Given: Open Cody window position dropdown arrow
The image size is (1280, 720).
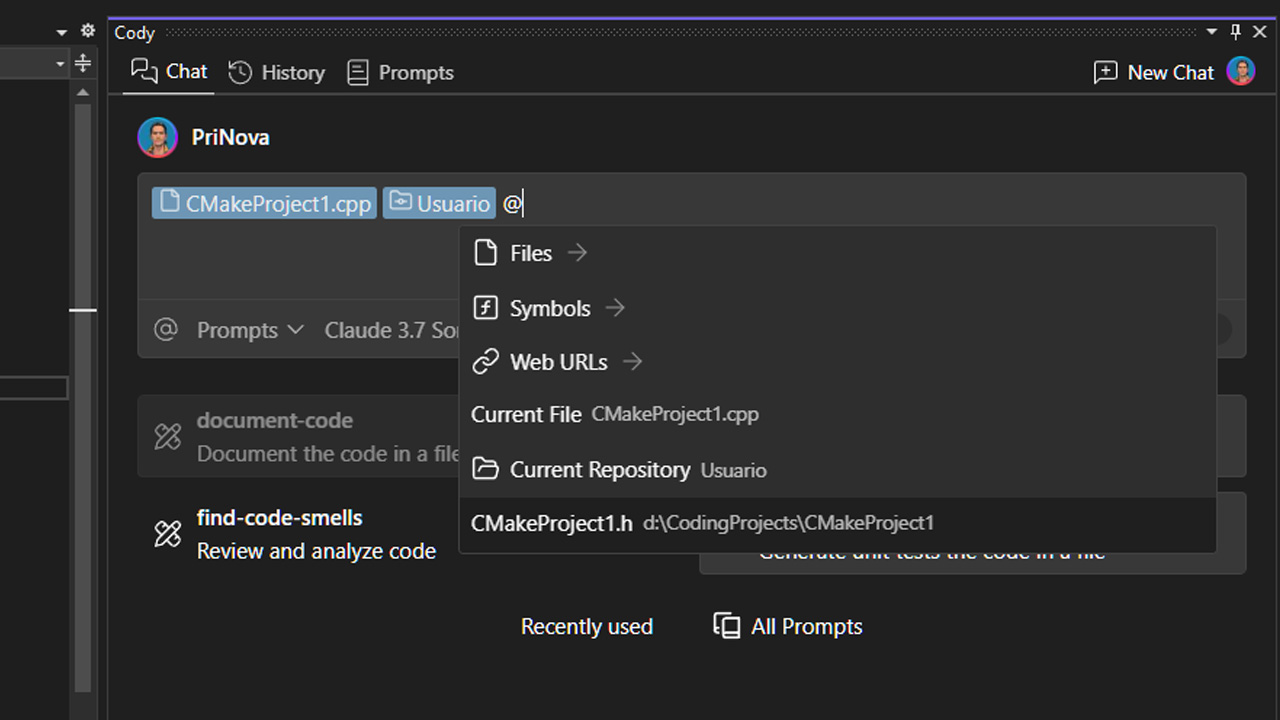Looking at the screenshot, I should coord(1211,32).
